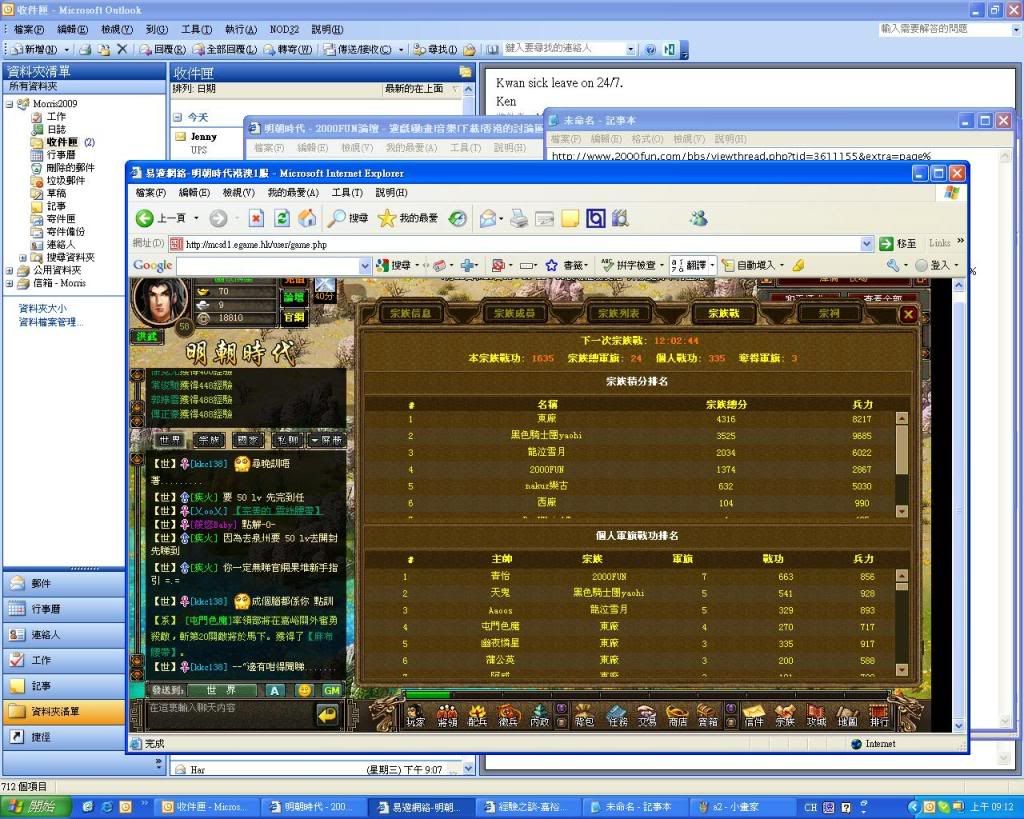Open 將領 (generals) icon in game toolbar
1024x819 pixels.
(447, 716)
